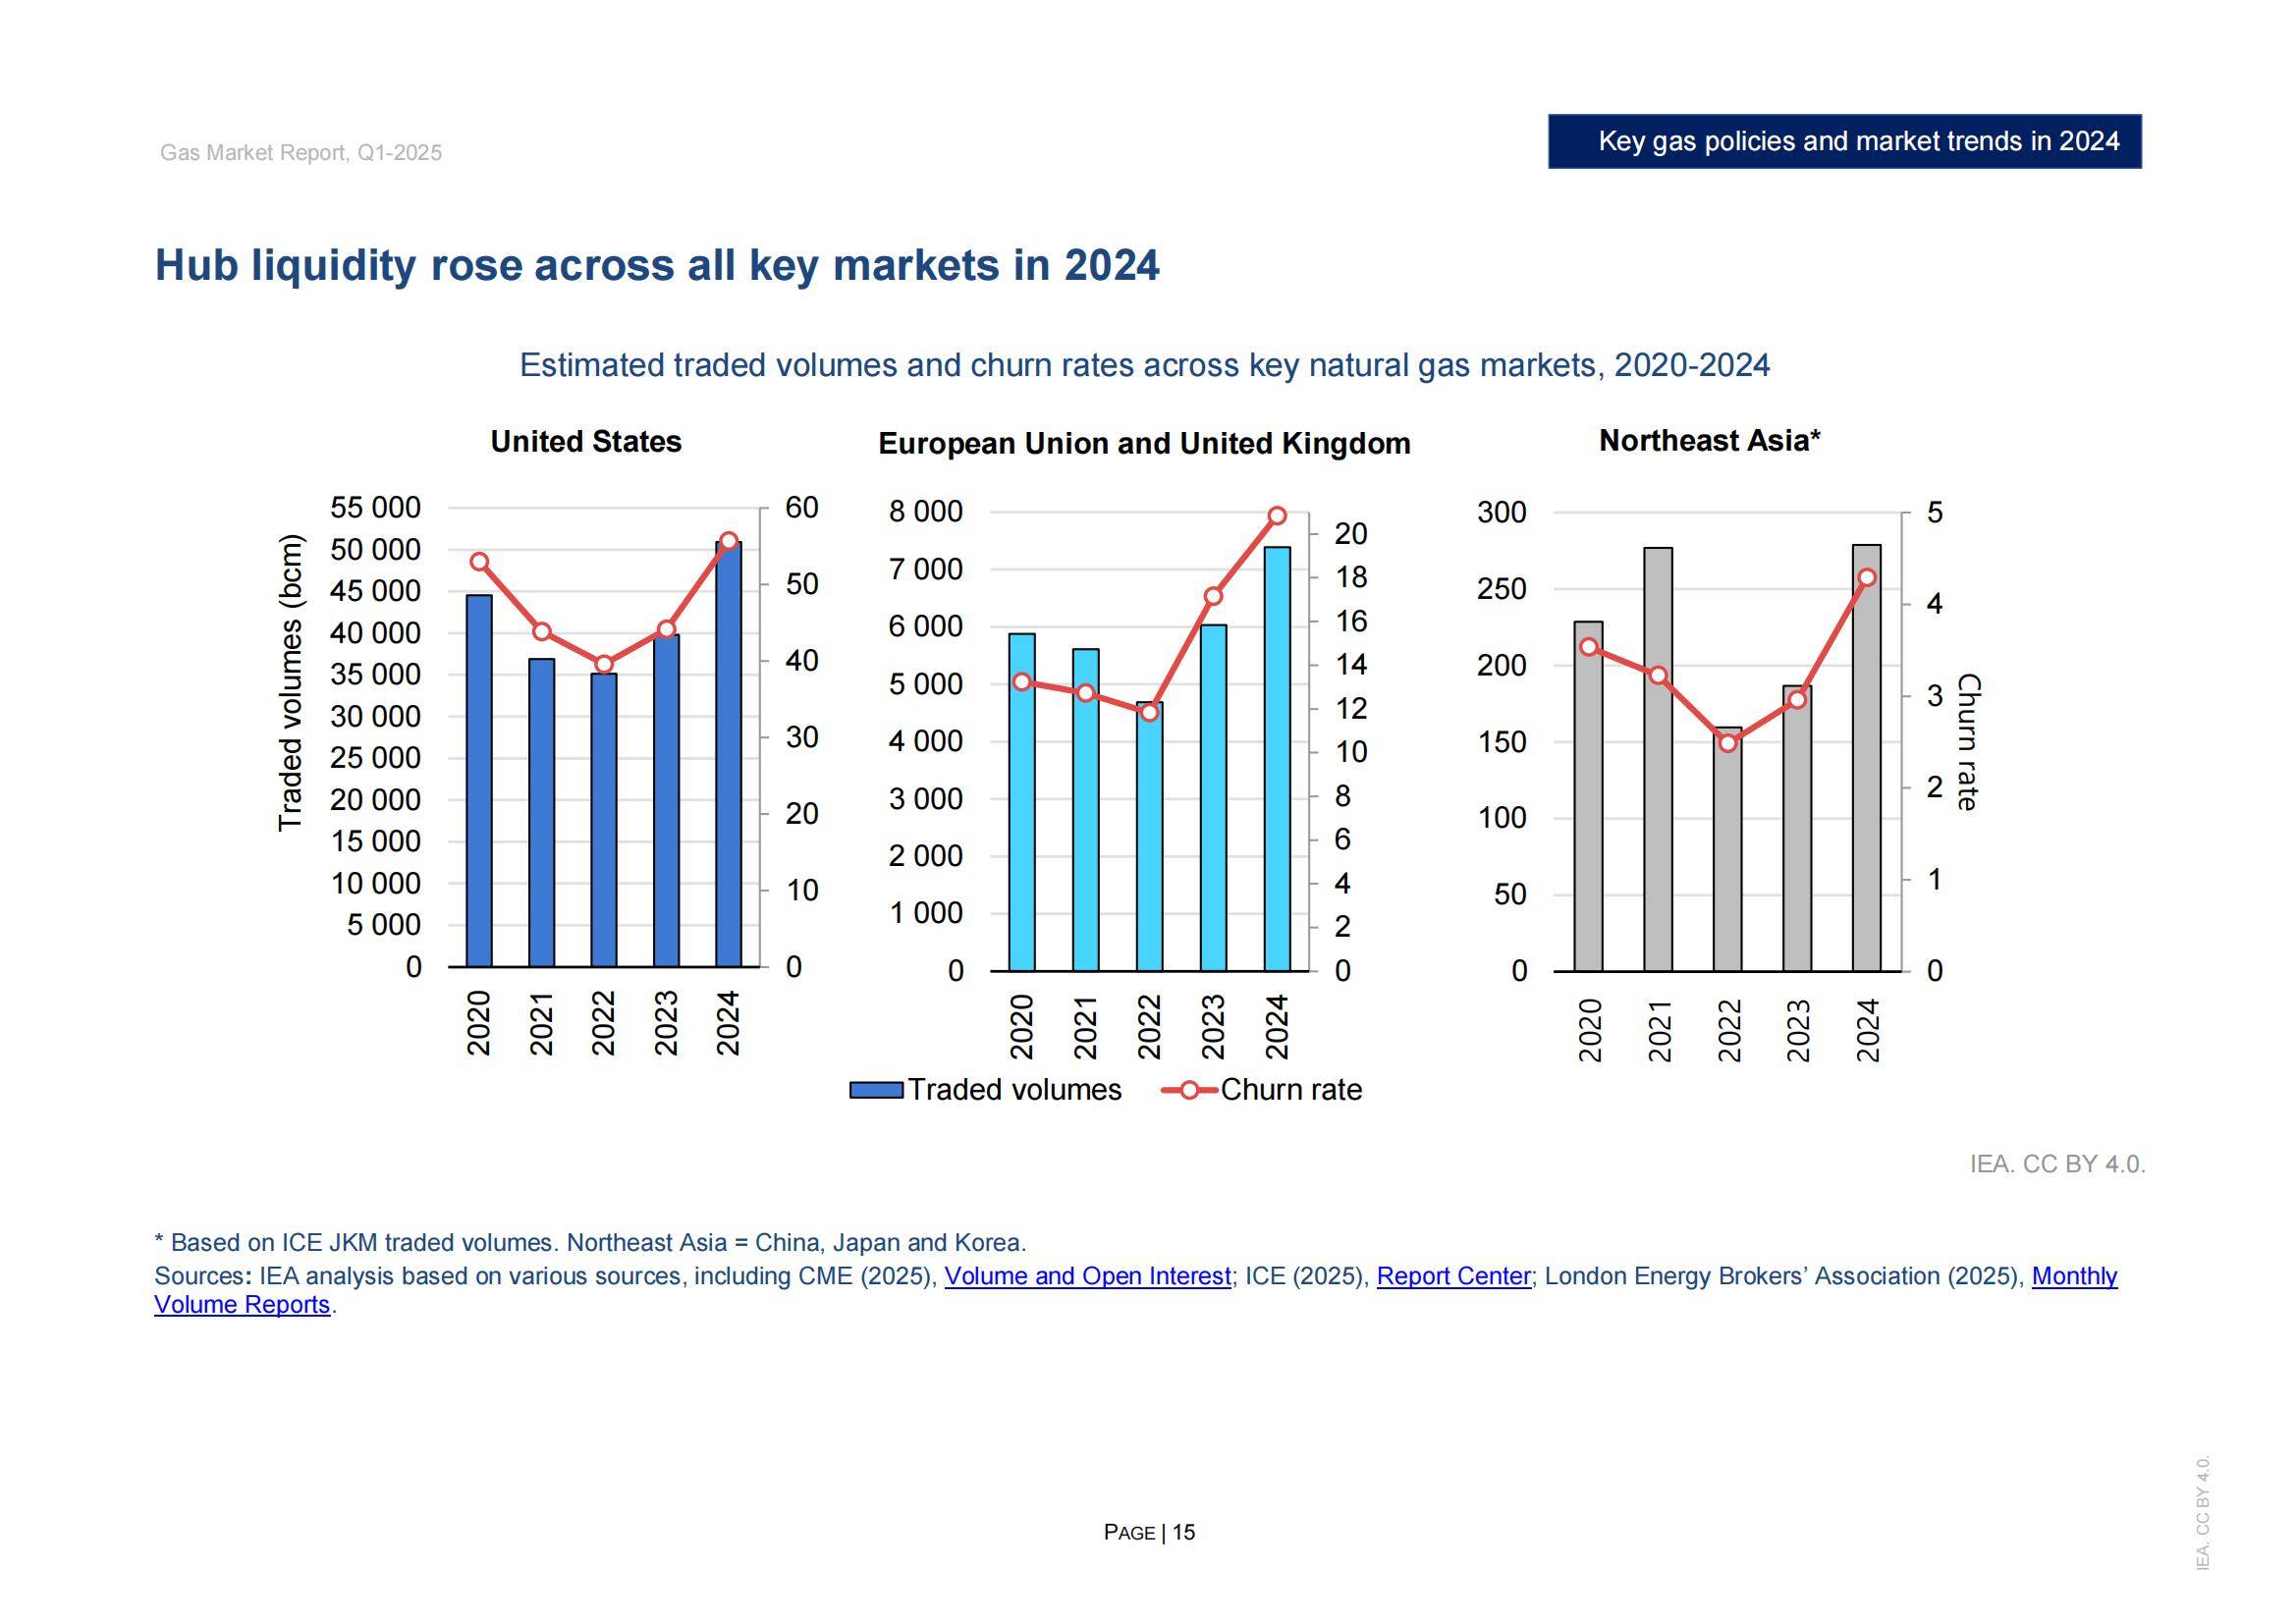Click the 2020 bar in United States chart
The image size is (2296, 1623).
479,781
